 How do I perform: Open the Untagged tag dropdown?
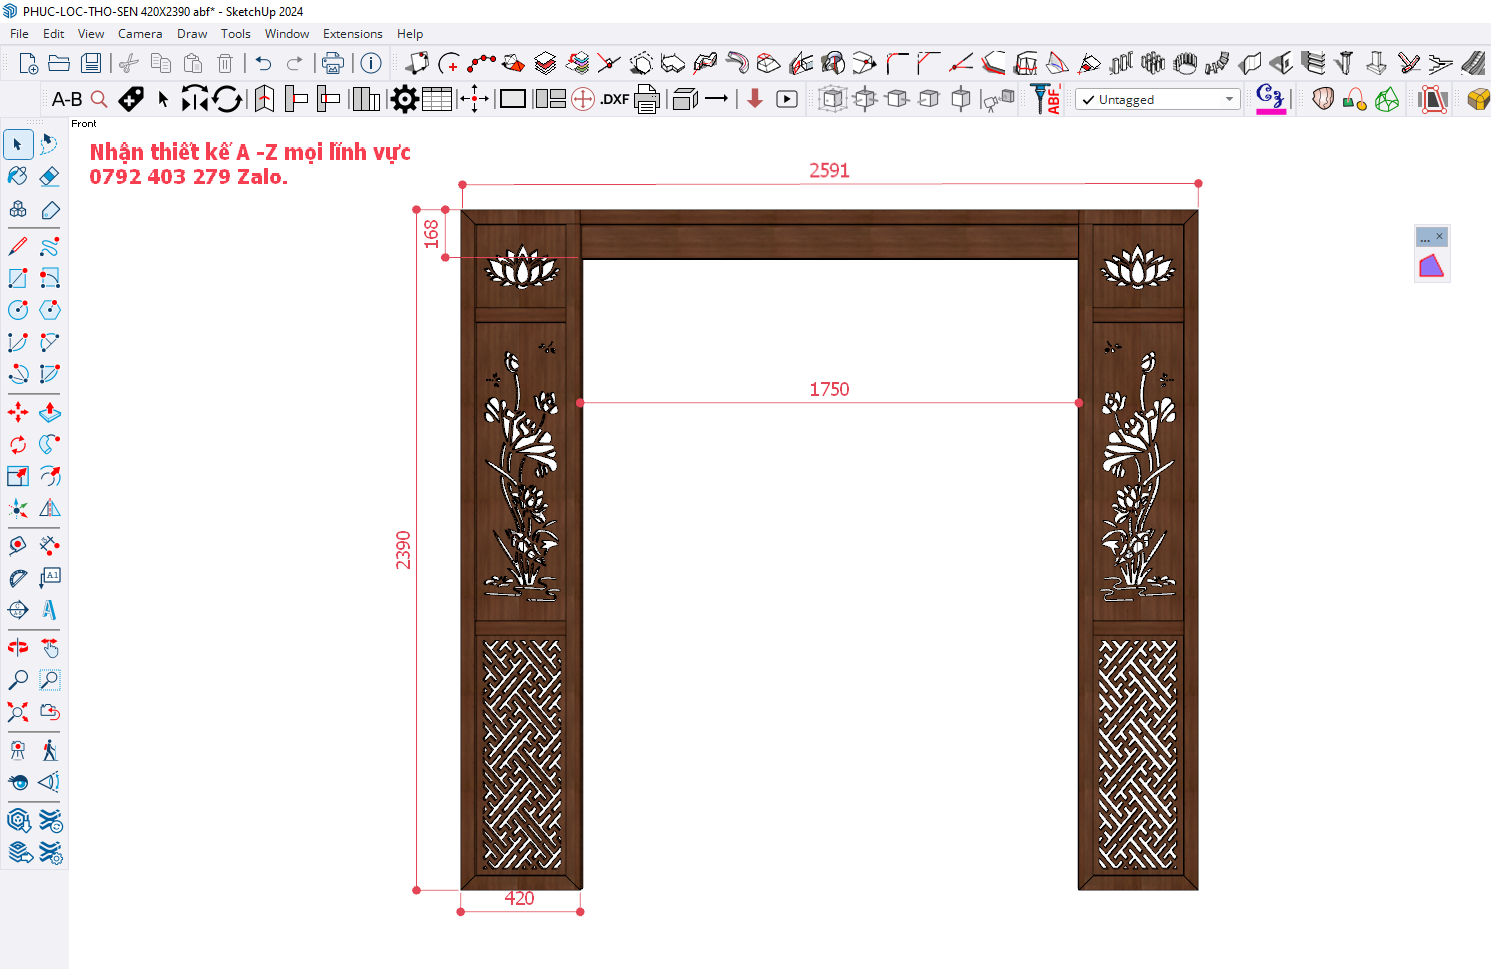[1157, 100]
